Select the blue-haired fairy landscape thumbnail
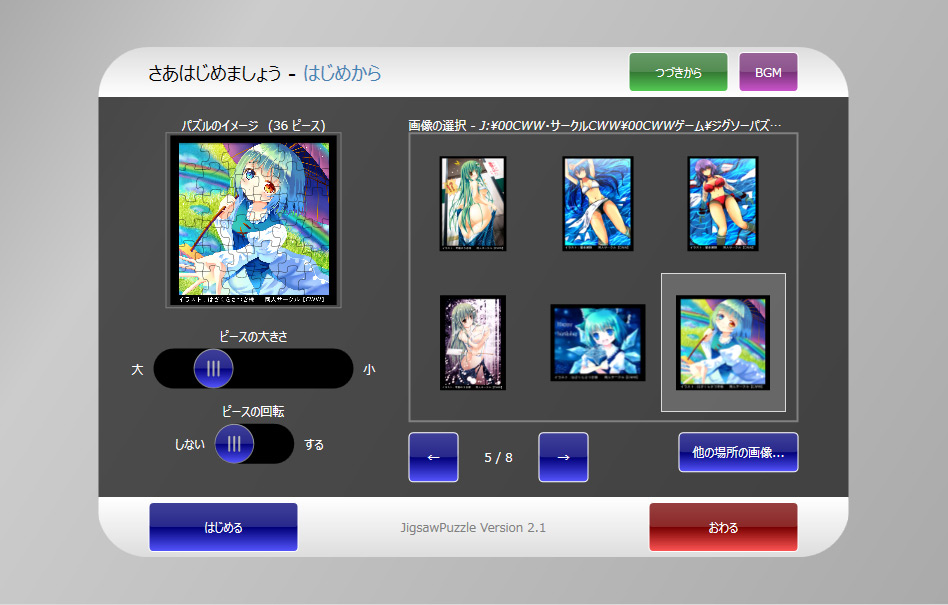This screenshot has width=948, height=605. tap(598, 342)
